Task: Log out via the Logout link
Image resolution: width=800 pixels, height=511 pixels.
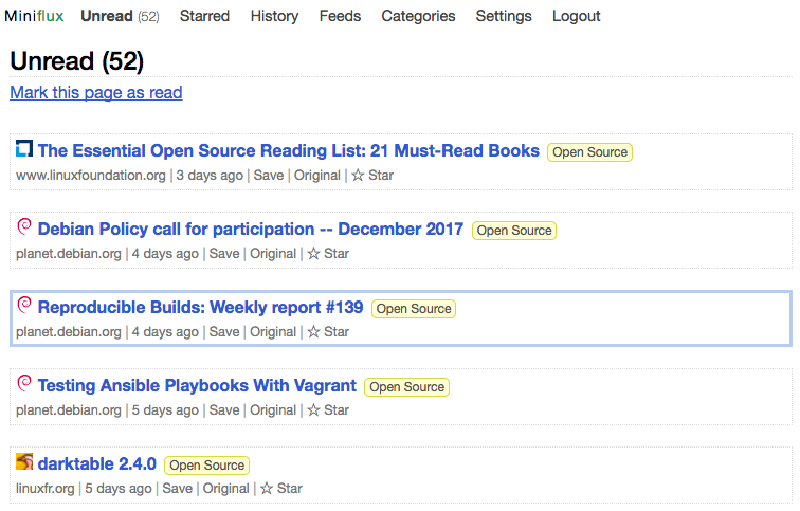Action: (576, 16)
